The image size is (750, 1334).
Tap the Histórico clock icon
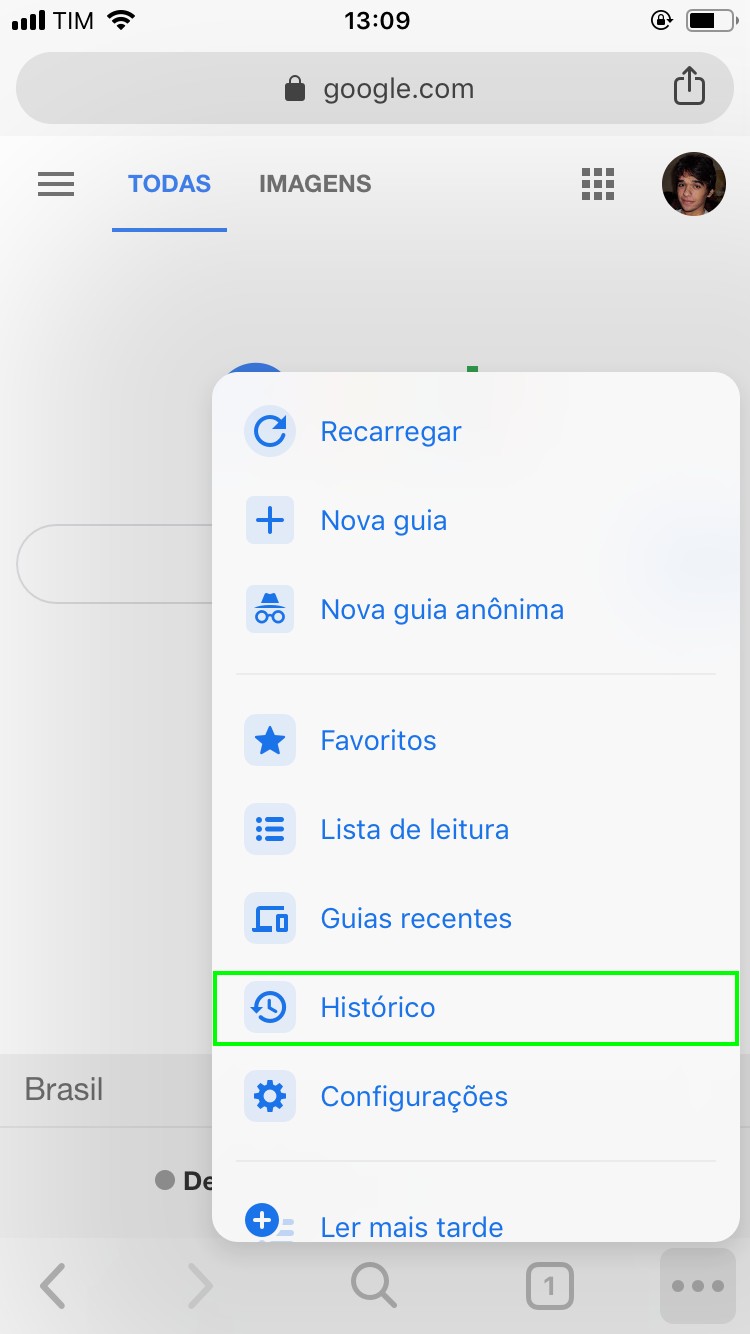tap(270, 1008)
